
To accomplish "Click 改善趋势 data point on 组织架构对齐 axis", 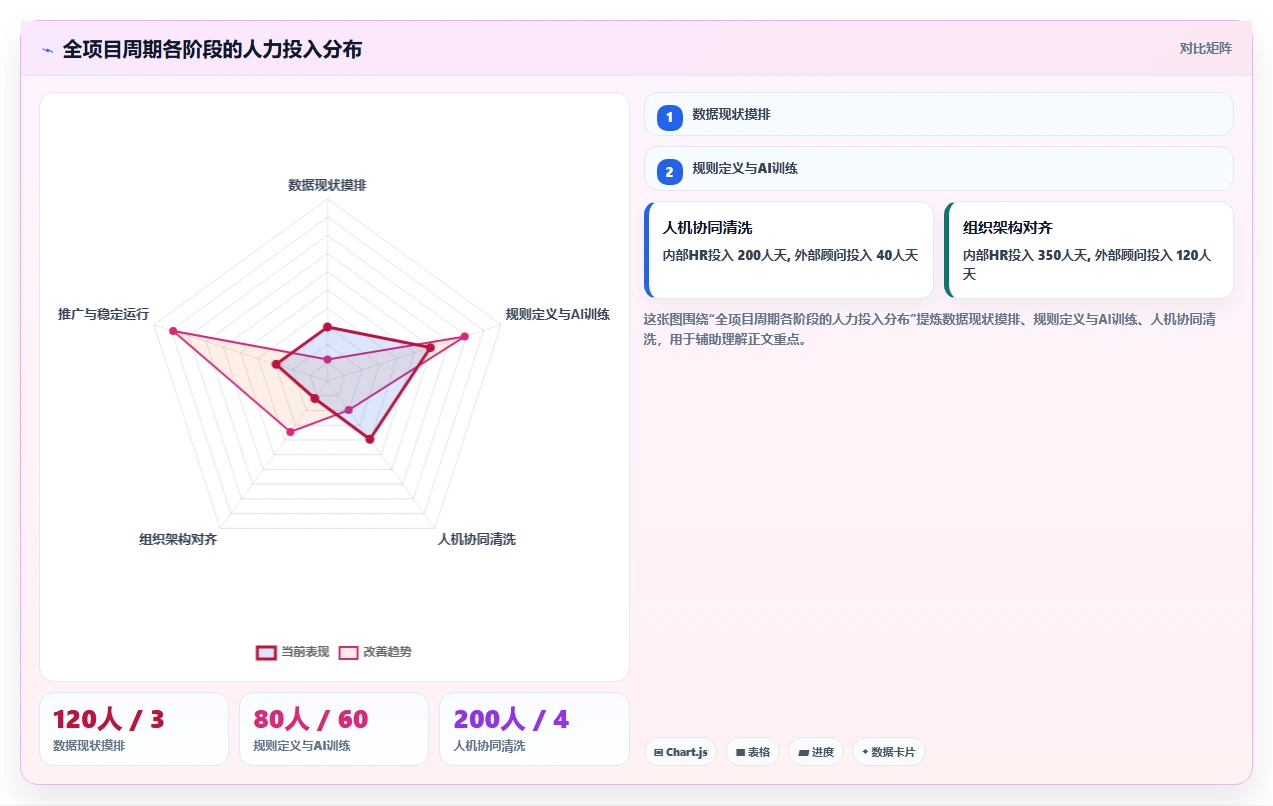I will click(x=290, y=432).
